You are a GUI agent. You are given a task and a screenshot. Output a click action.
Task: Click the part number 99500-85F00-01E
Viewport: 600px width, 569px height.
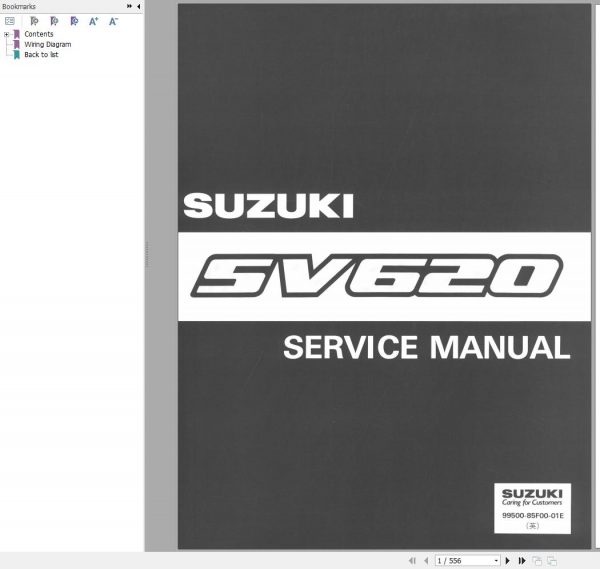point(533,515)
